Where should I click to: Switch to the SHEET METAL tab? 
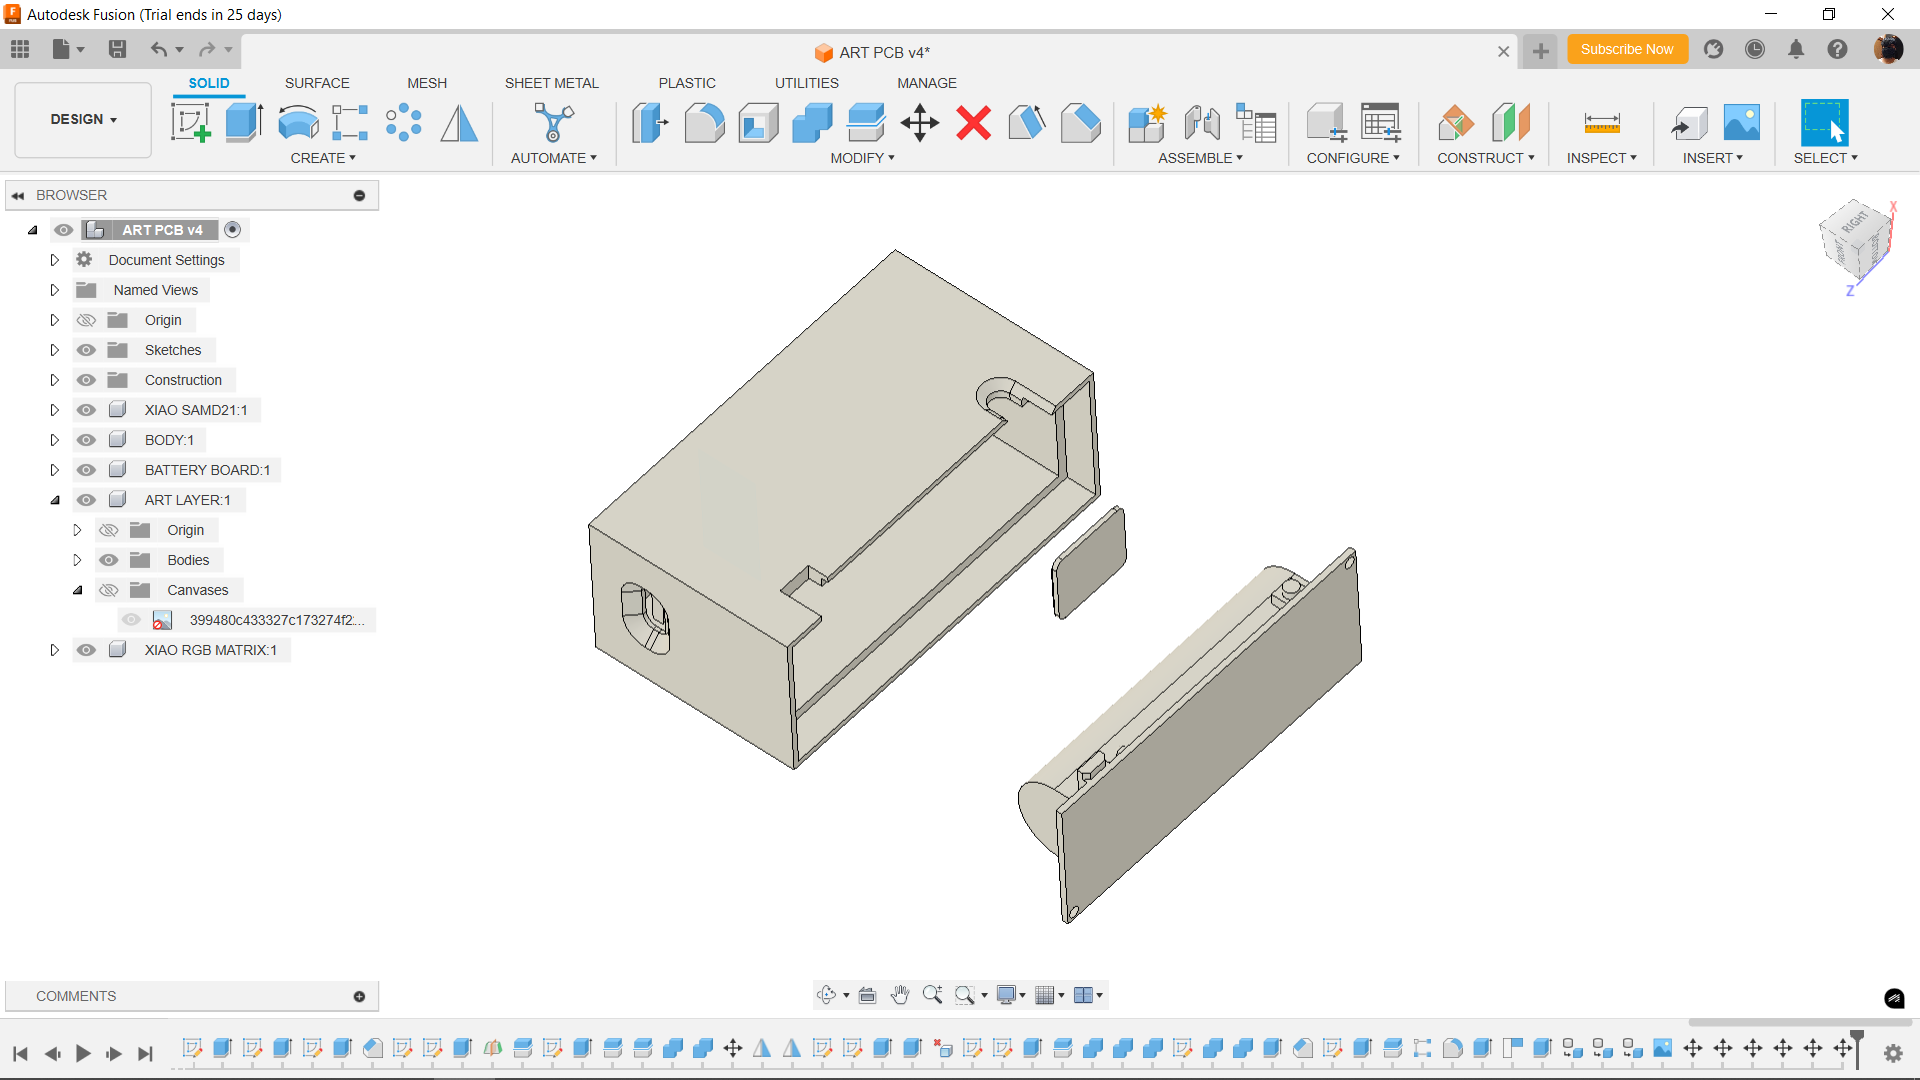(x=552, y=83)
